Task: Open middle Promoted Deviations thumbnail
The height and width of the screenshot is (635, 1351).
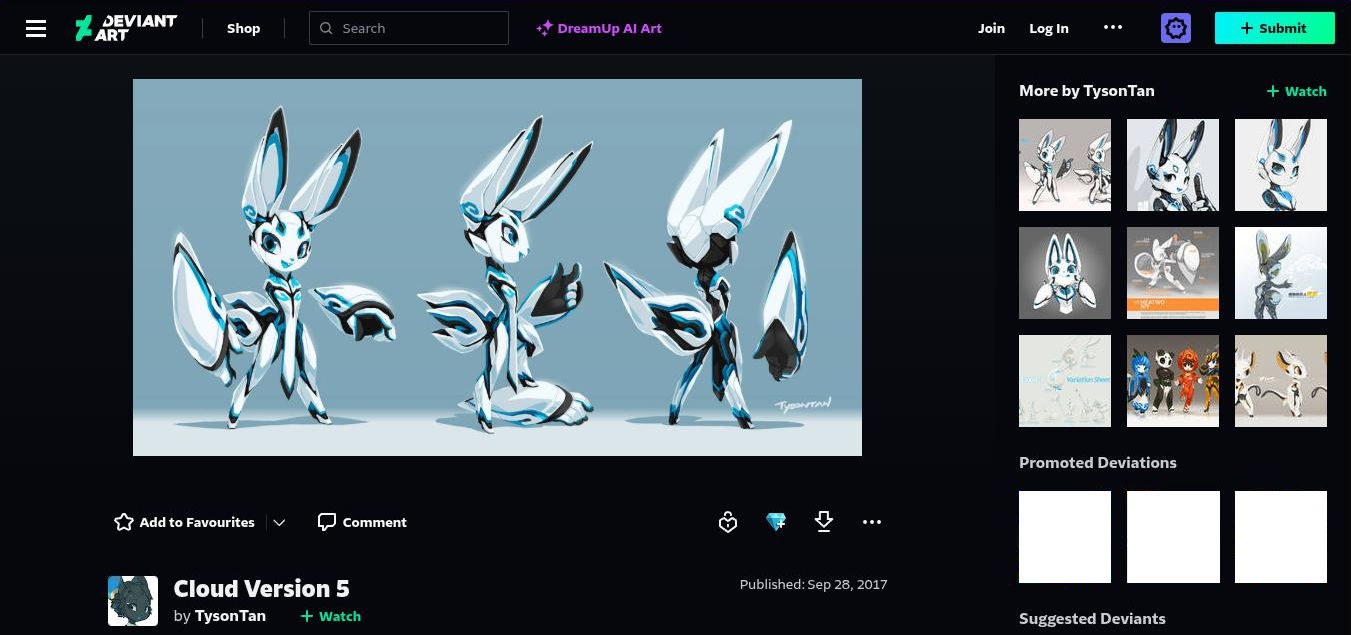Action: tap(1173, 537)
